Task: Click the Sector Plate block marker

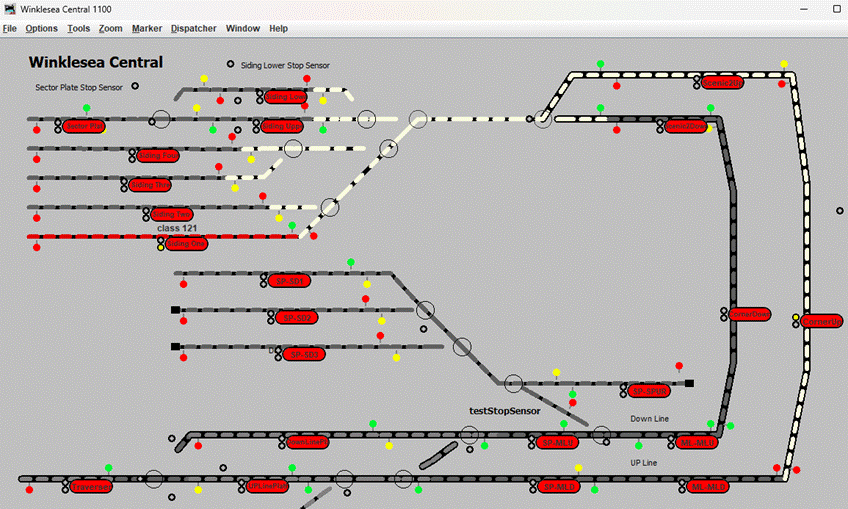Action: (x=84, y=127)
